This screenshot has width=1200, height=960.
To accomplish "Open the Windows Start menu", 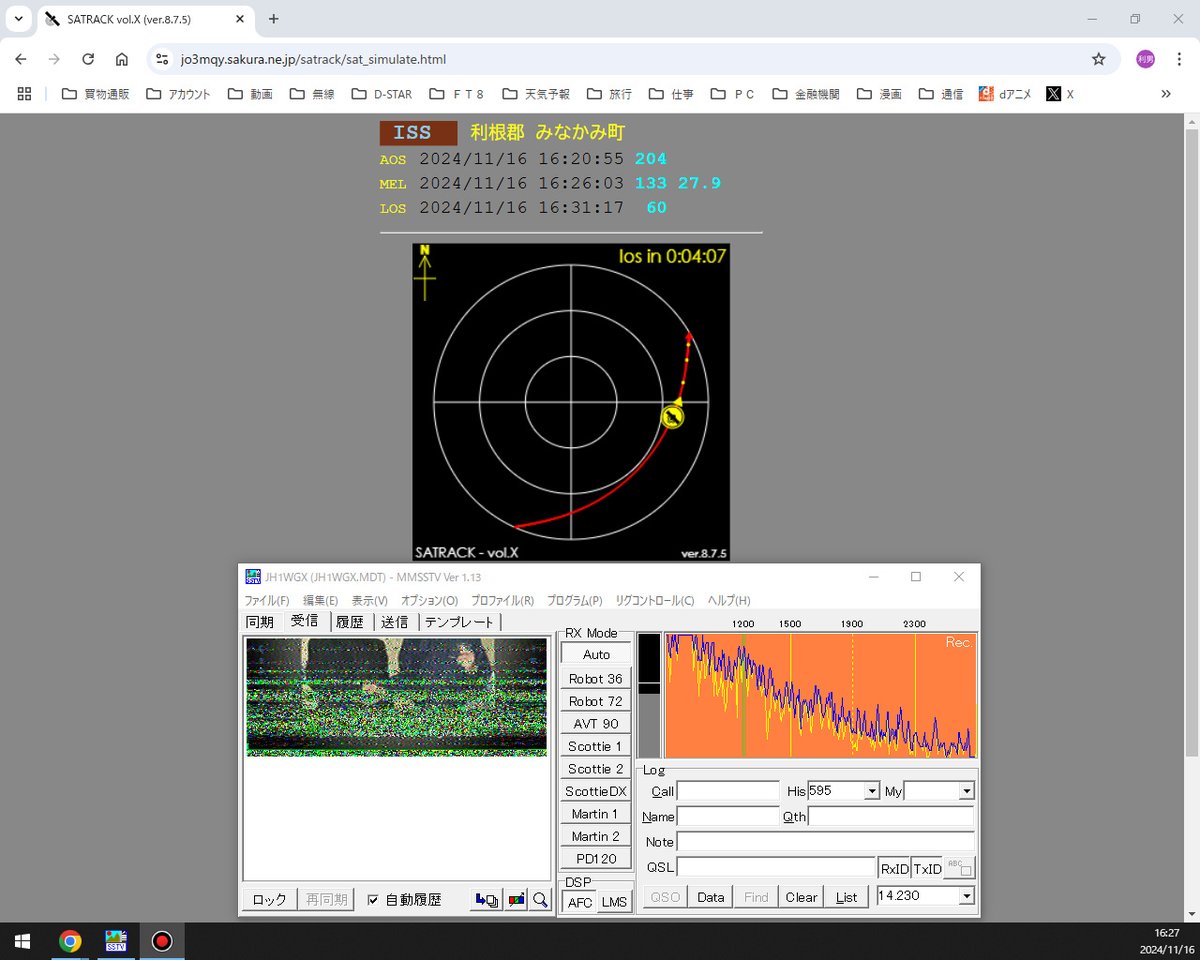I will coord(22,941).
